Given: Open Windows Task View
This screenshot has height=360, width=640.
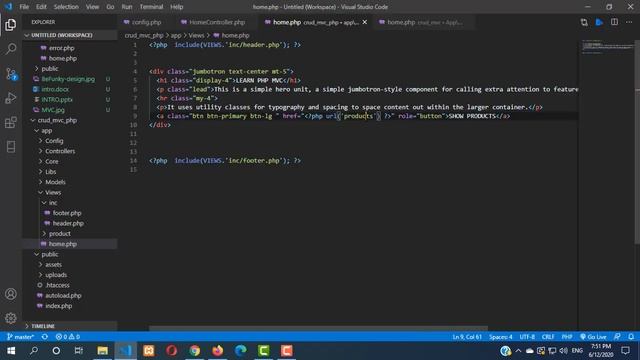Looking at the screenshot, I should (79, 351).
